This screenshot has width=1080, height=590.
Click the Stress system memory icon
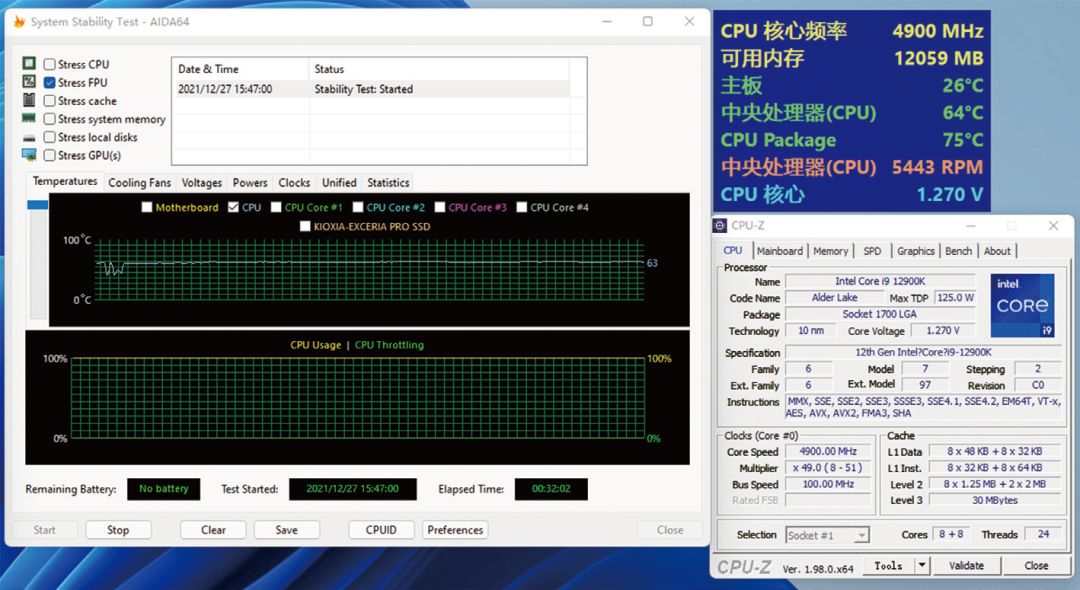pyautogui.click(x=29, y=119)
